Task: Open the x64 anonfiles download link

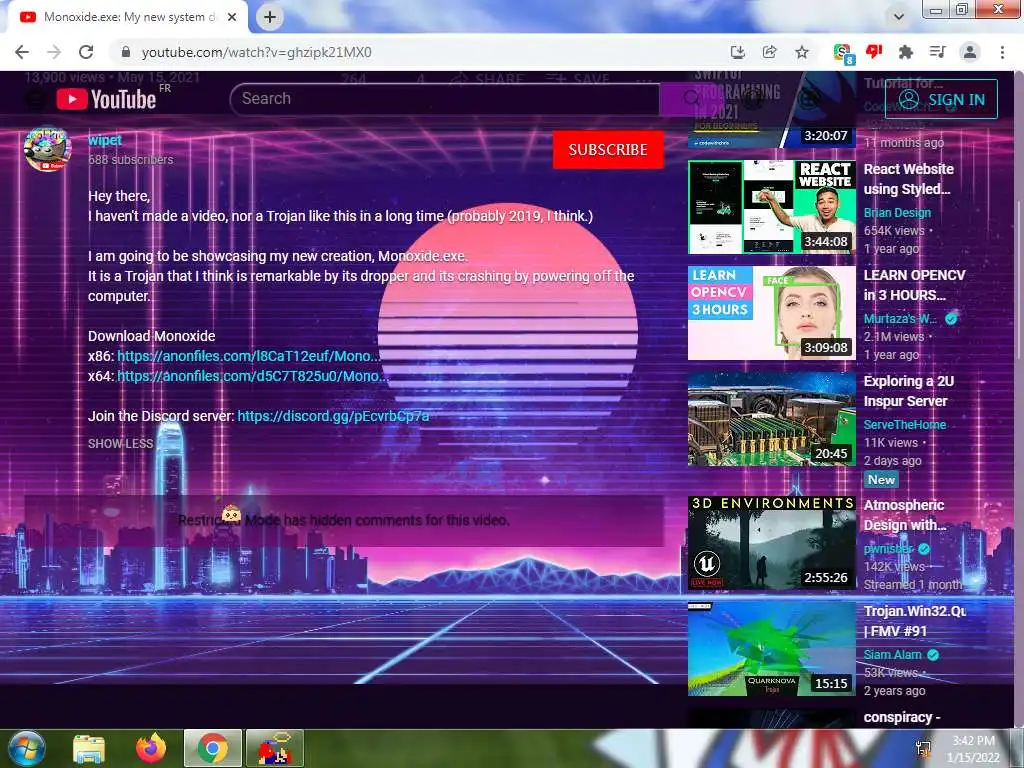Action: click(x=251, y=376)
